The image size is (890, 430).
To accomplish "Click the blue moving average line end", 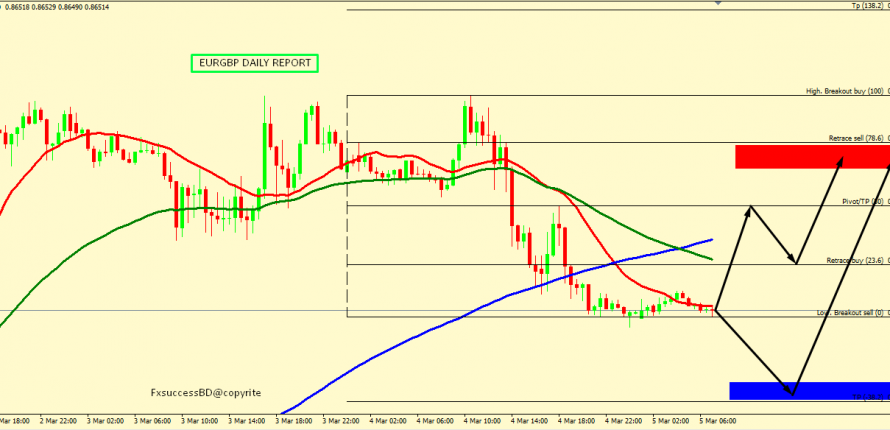I will click(x=710, y=240).
